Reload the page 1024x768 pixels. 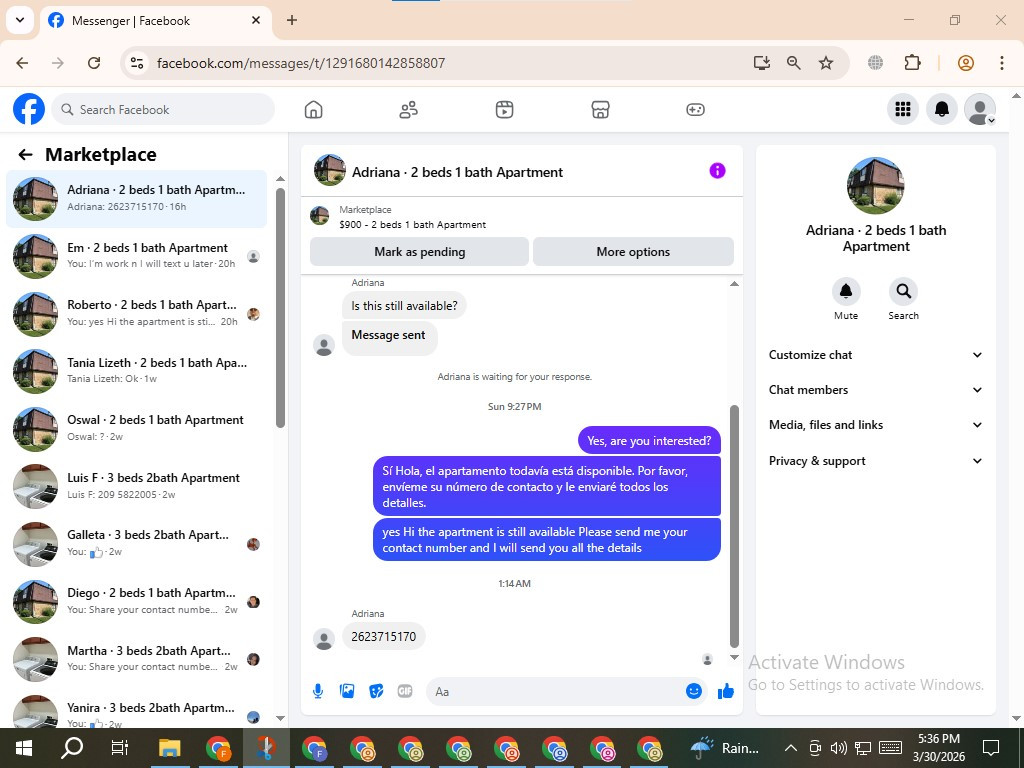pyautogui.click(x=94, y=63)
